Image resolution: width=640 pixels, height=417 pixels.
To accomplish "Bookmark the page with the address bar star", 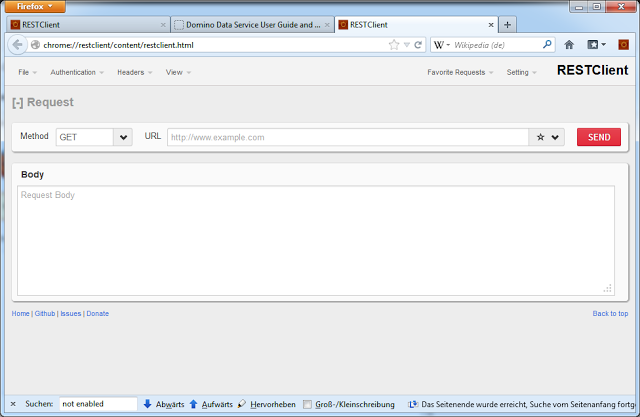I will point(394,45).
